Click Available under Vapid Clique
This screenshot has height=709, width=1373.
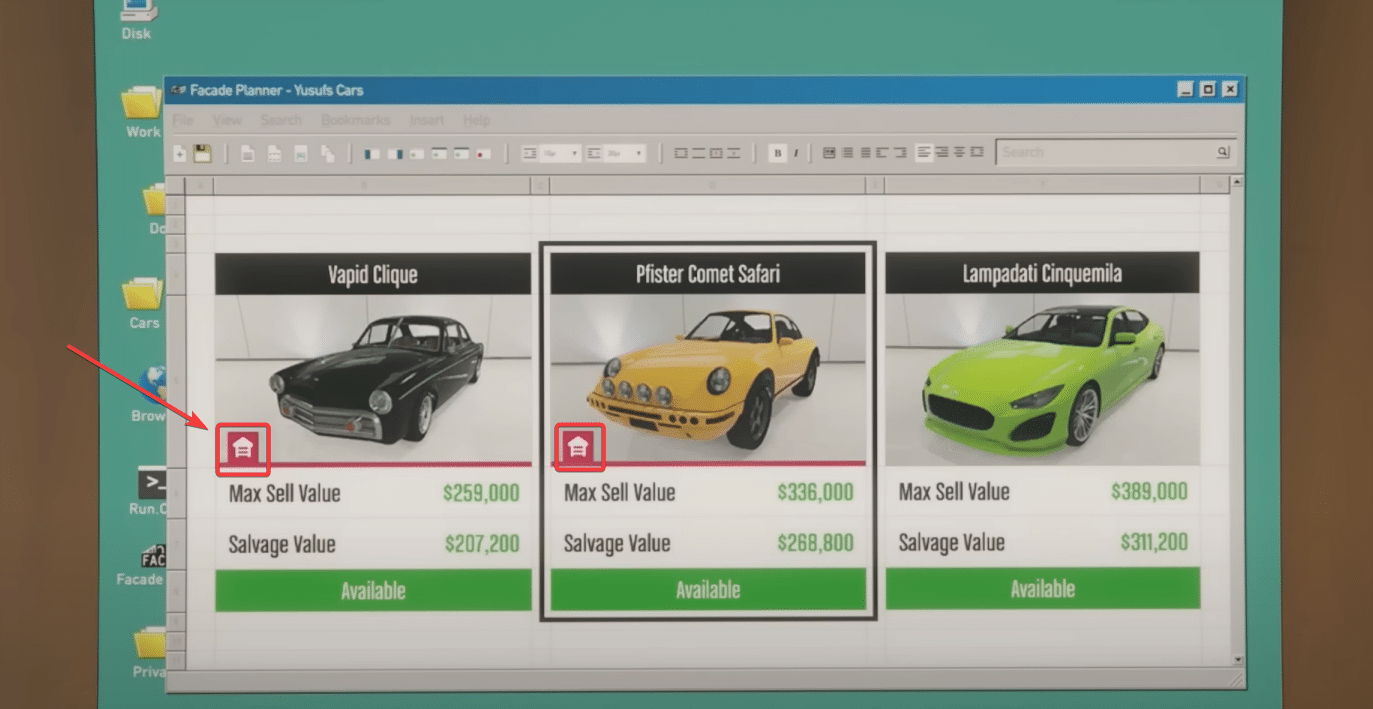(373, 590)
